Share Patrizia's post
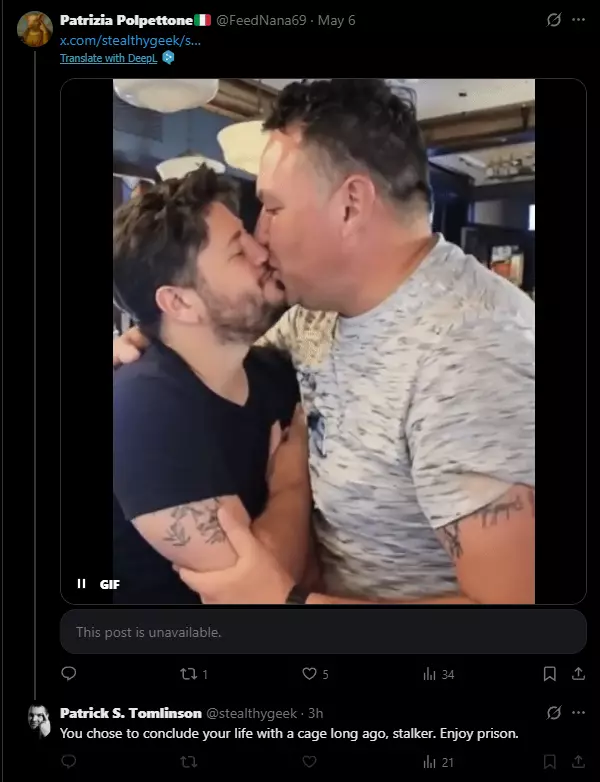 coord(578,674)
